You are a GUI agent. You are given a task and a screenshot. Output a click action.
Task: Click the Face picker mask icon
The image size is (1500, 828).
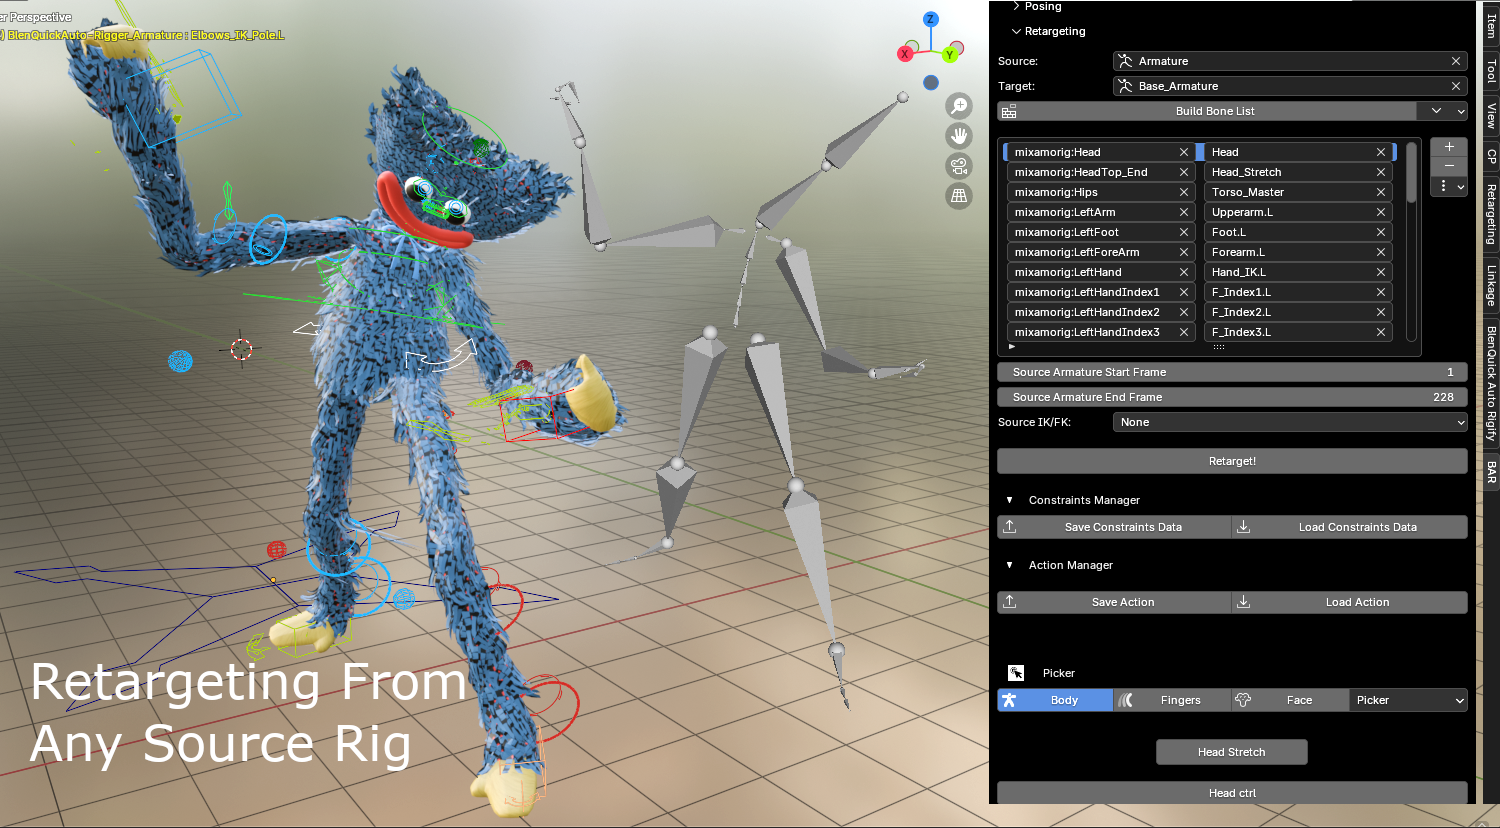coord(1244,700)
